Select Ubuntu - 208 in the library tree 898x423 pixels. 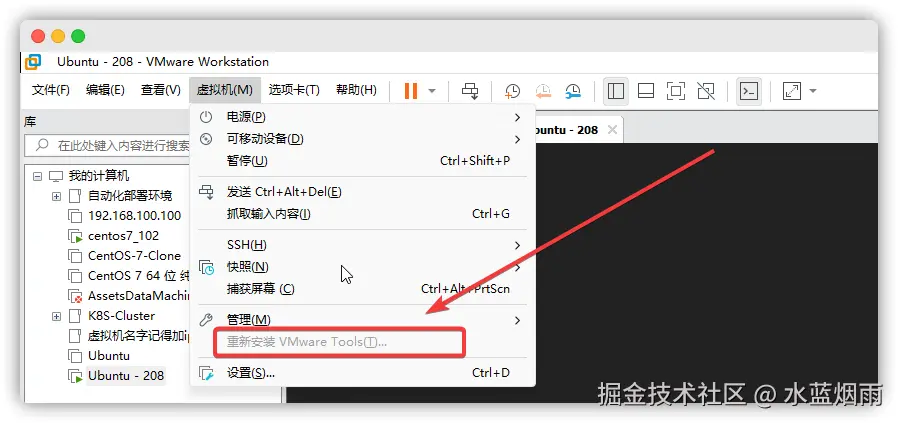[x=126, y=375]
